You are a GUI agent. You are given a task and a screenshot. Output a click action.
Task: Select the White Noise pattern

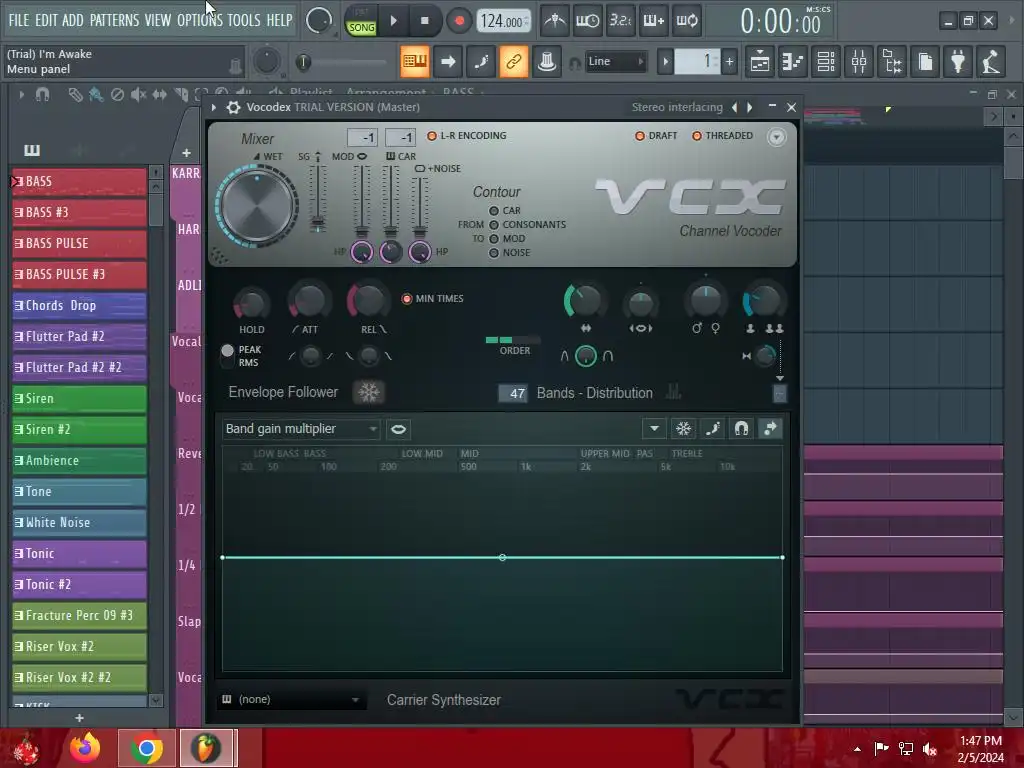(x=79, y=522)
